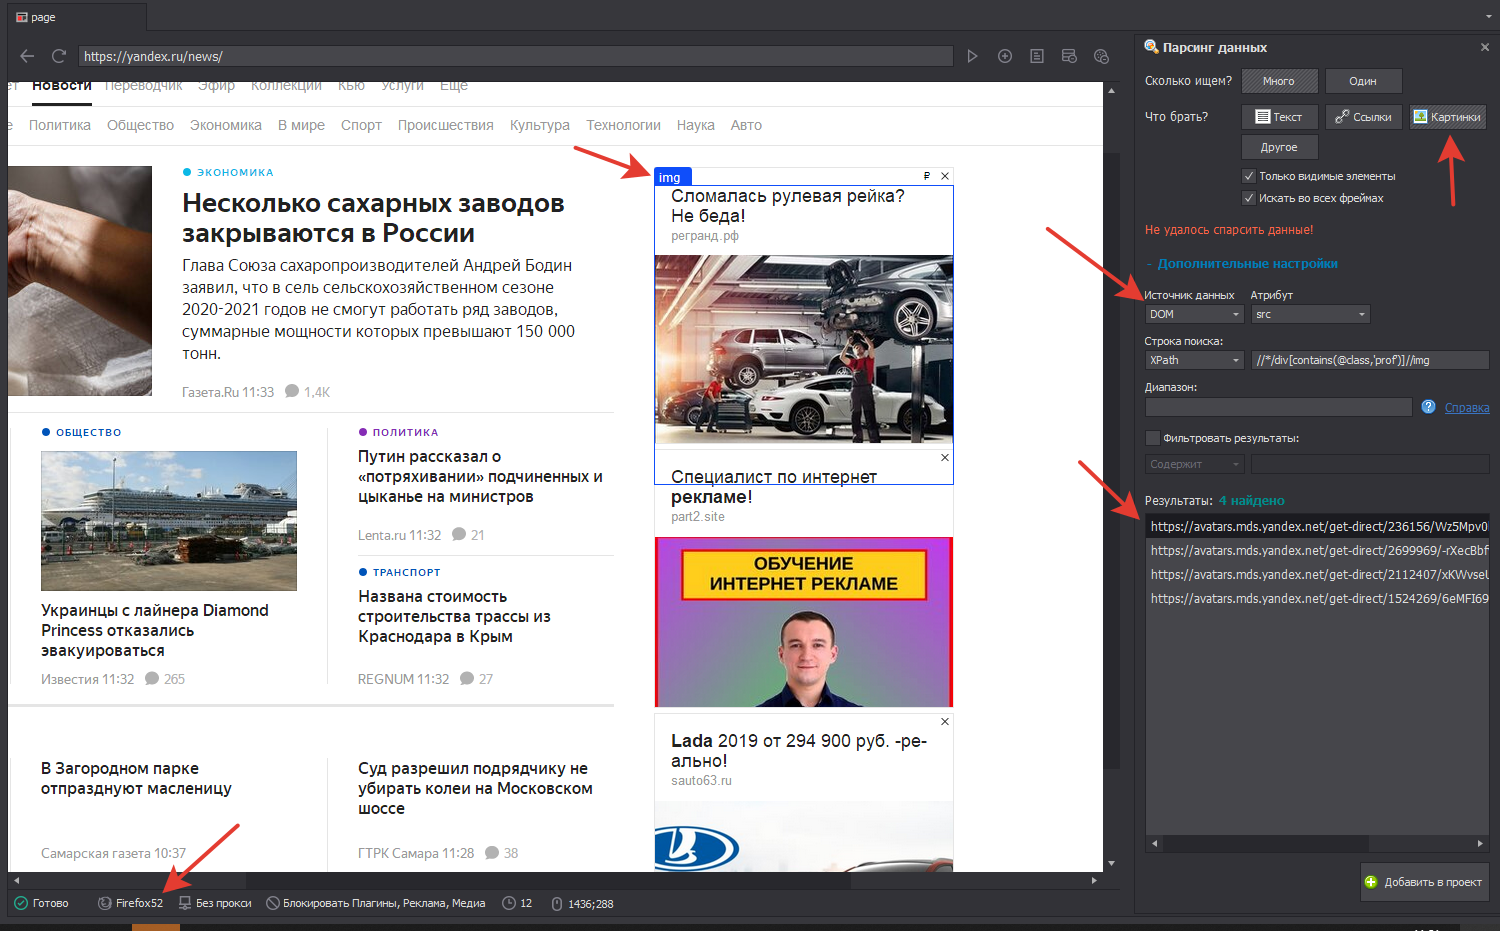Click the plus-circle icon in the browser toolbar
Screen dimensions: 1500x931
(x=1005, y=56)
